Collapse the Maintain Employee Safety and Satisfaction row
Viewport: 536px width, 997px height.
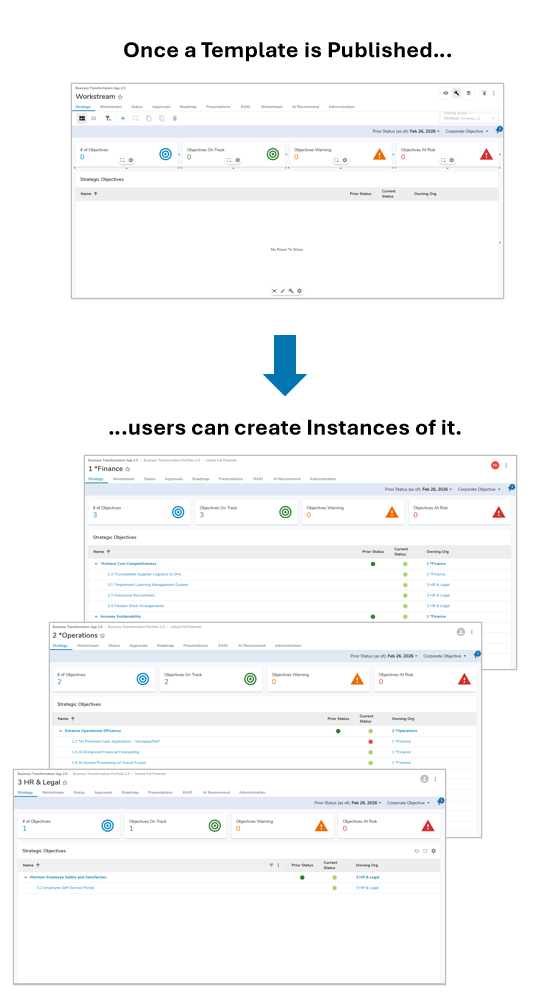tap(25, 877)
